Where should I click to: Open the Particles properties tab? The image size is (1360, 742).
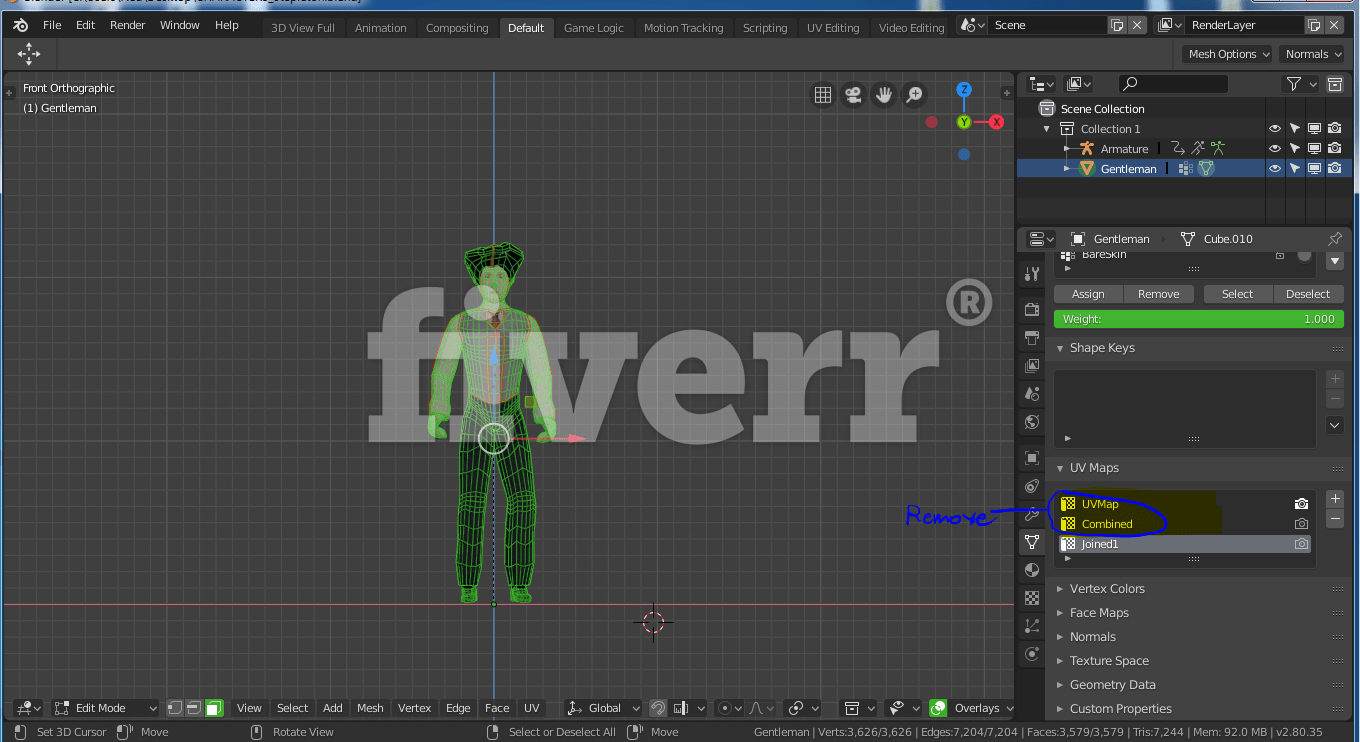pos(1032,626)
